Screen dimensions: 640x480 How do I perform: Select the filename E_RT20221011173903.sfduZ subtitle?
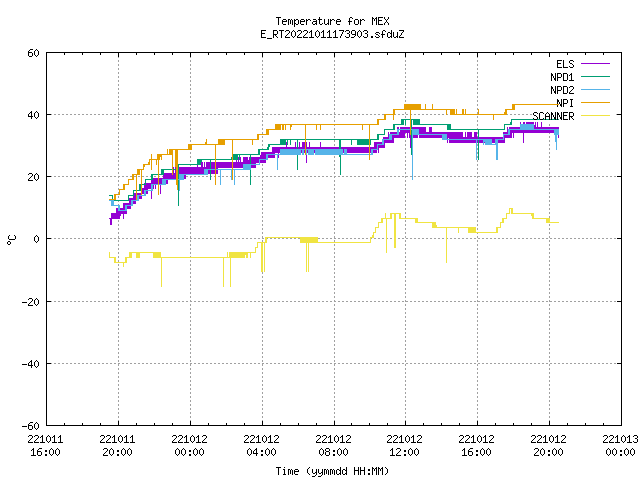(332, 34)
